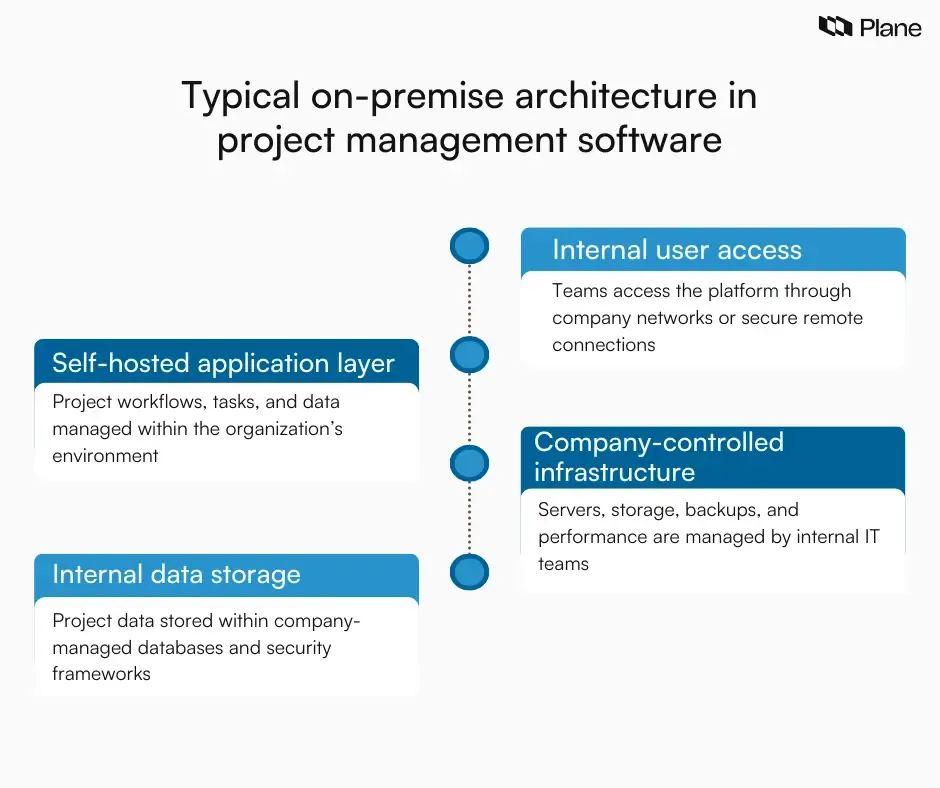The height and width of the screenshot is (788, 940).
Task: Toggle the Self-hosted application layer header
Action: pos(227,363)
